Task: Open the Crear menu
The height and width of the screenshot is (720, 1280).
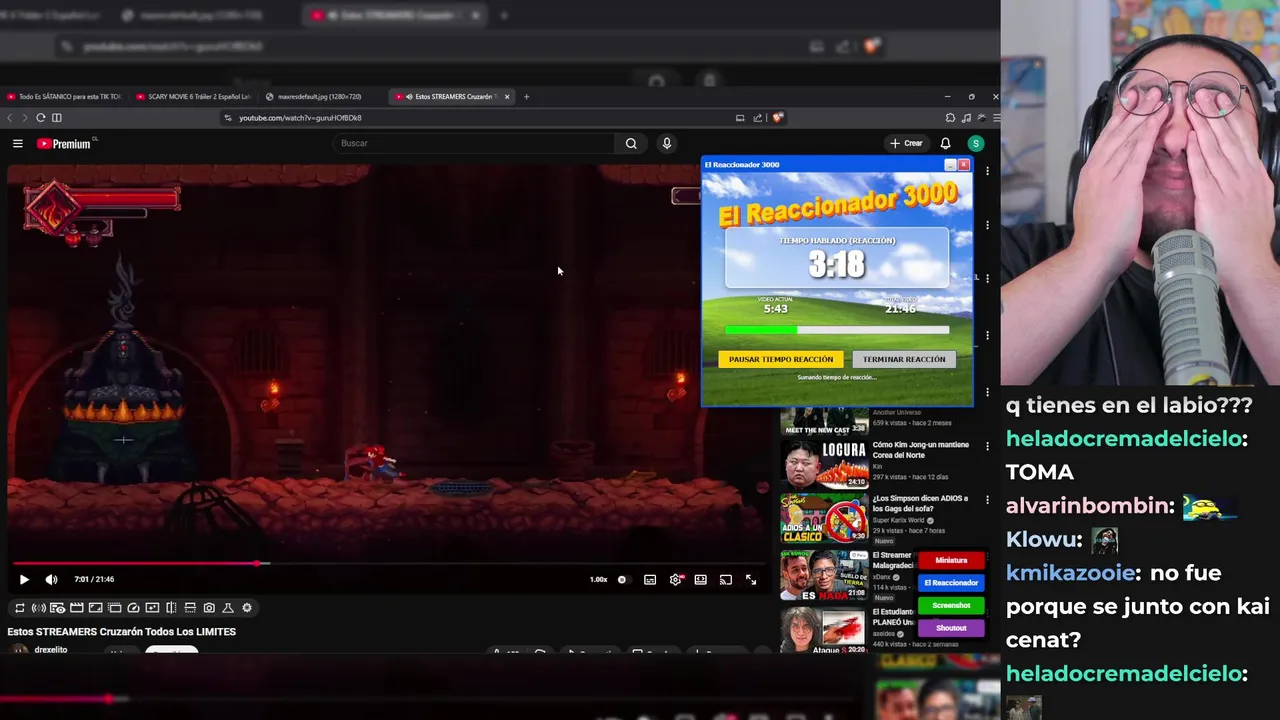Action: [906, 143]
